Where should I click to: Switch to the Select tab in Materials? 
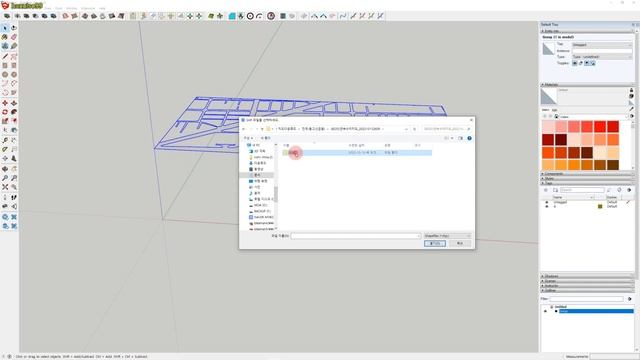pyautogui.click(x=546, y=110)
